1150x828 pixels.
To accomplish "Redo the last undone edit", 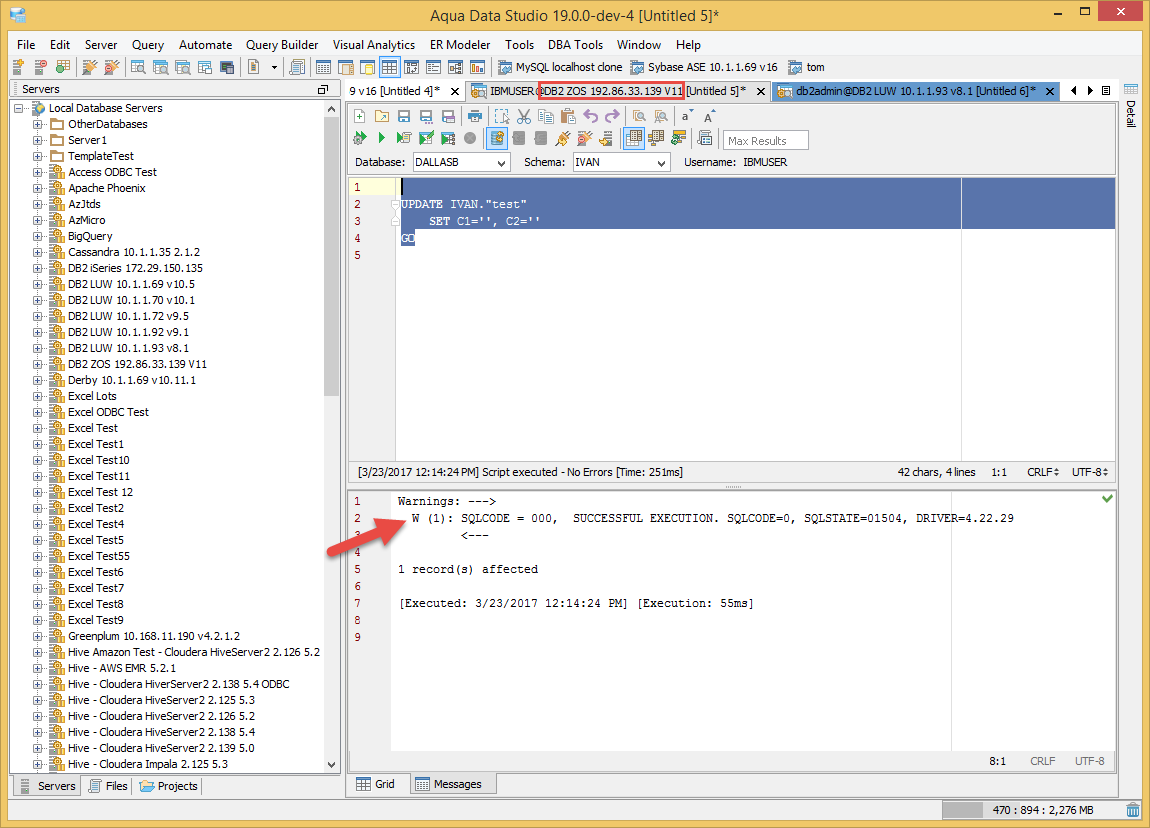I will (x=612, y=117).
